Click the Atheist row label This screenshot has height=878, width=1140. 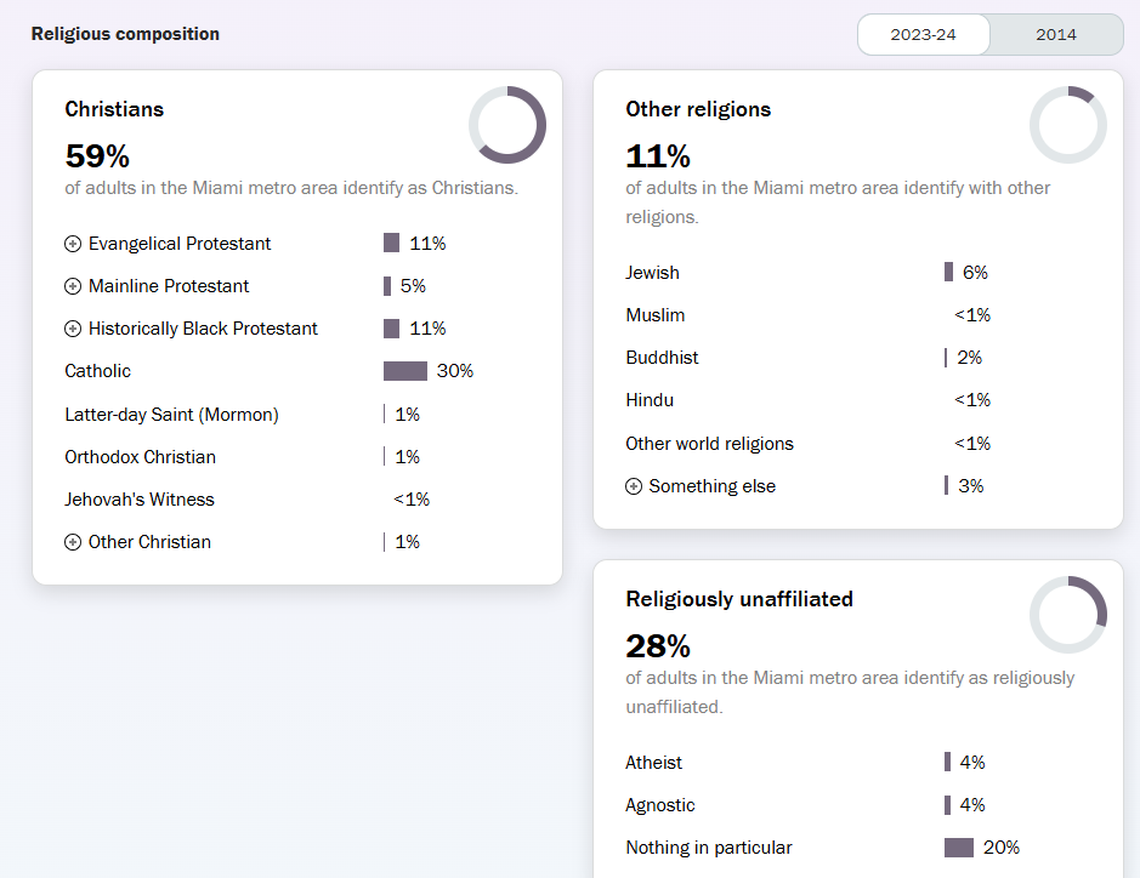(654, 763)
